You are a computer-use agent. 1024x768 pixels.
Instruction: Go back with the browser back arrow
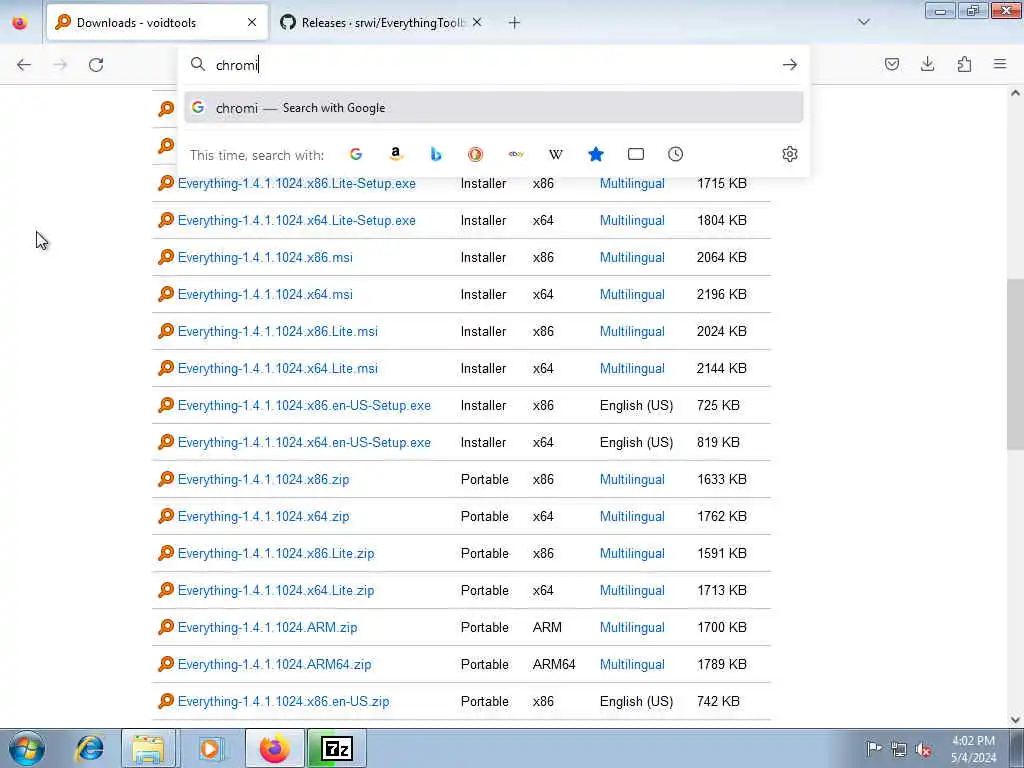click(x=24, y=65)
